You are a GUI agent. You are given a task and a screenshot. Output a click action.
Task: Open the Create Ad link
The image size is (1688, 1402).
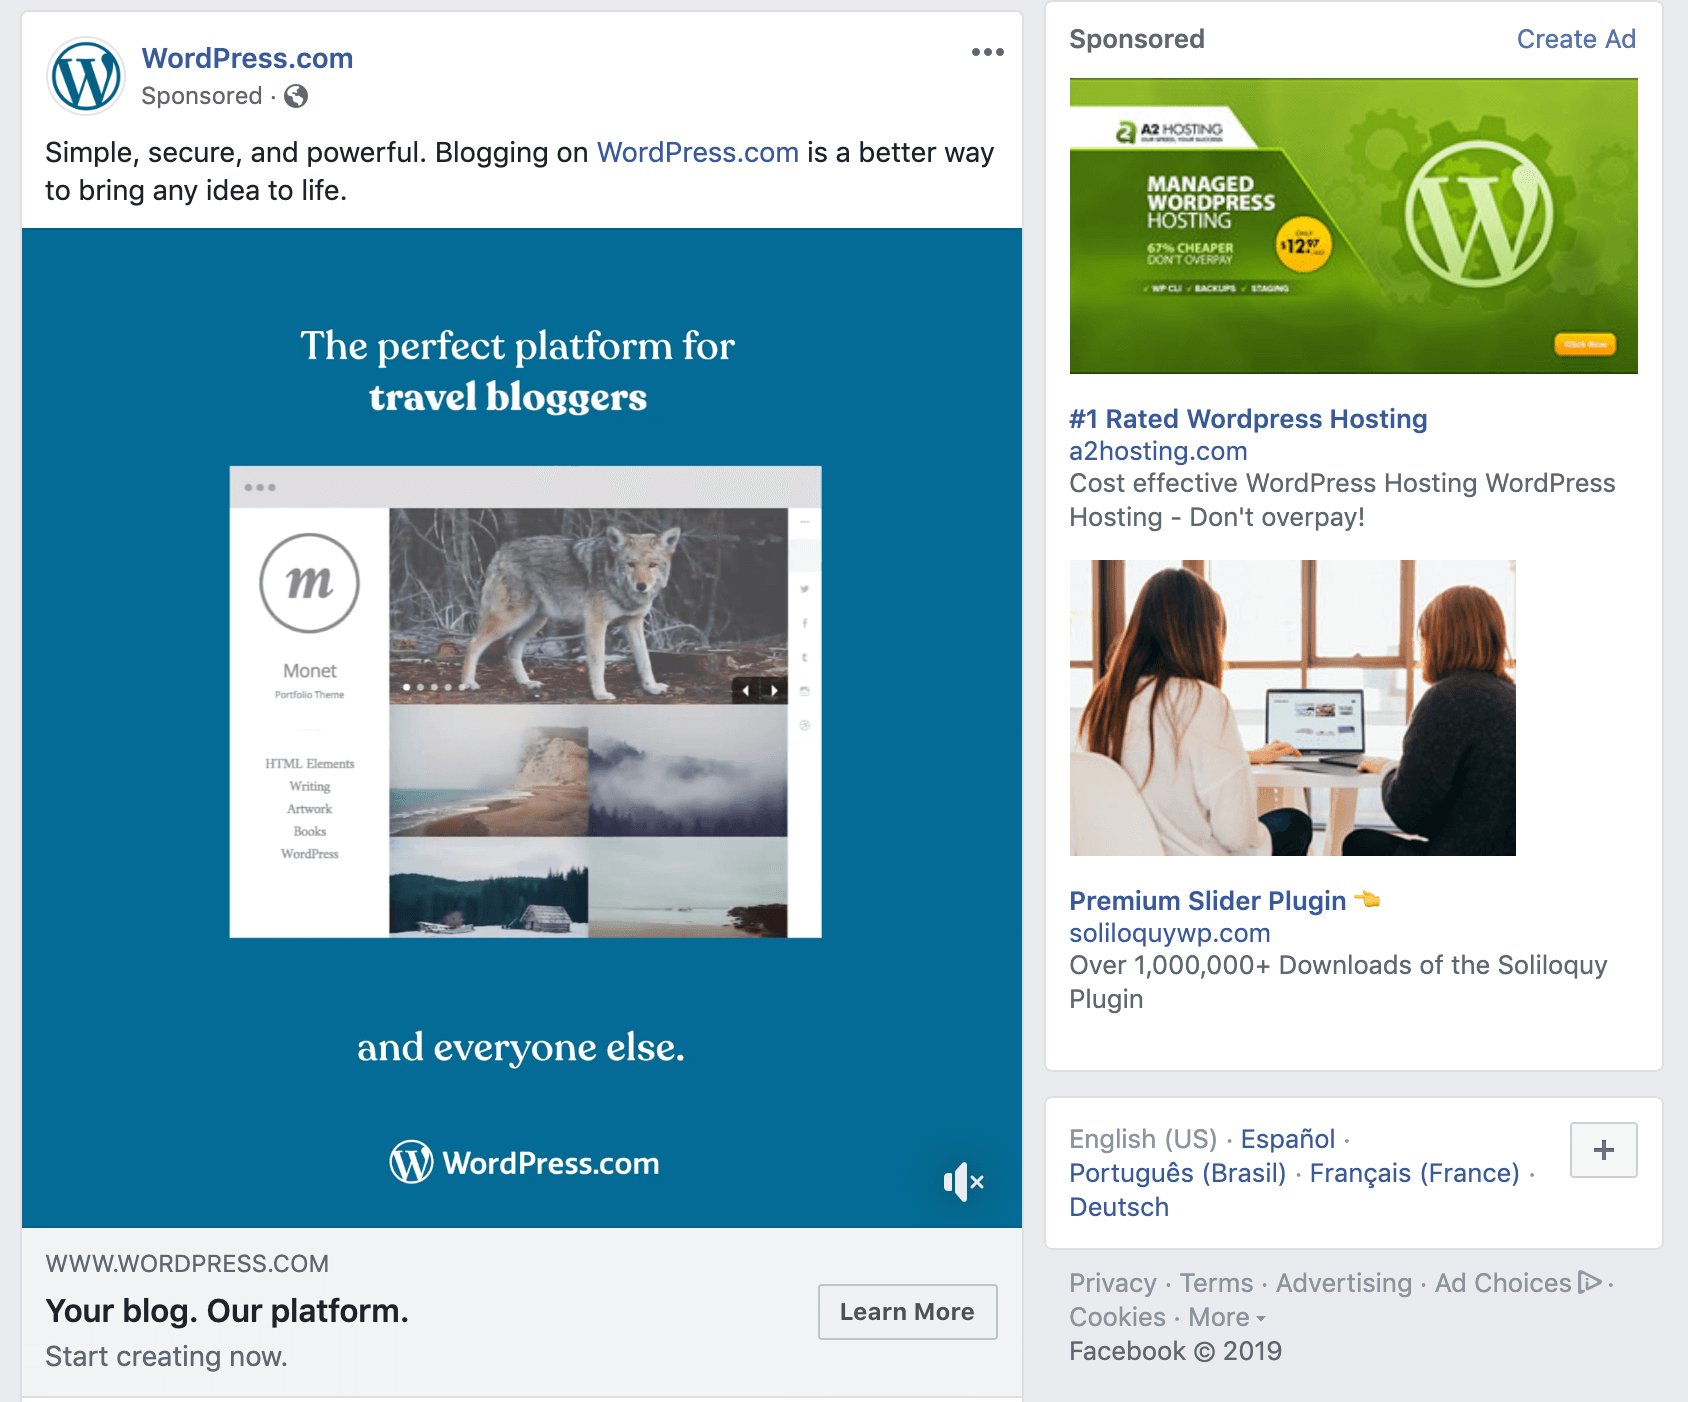pos(1576,39)
